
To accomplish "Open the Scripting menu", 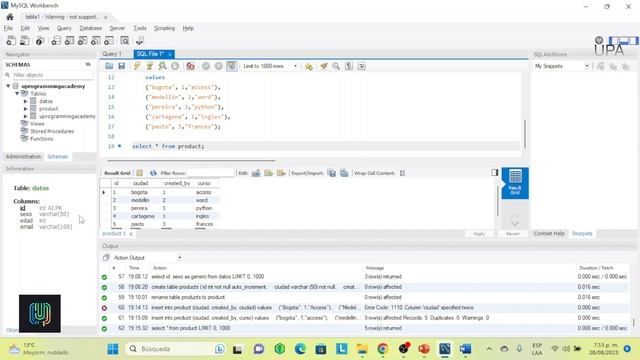I will [x=164, y=28].
